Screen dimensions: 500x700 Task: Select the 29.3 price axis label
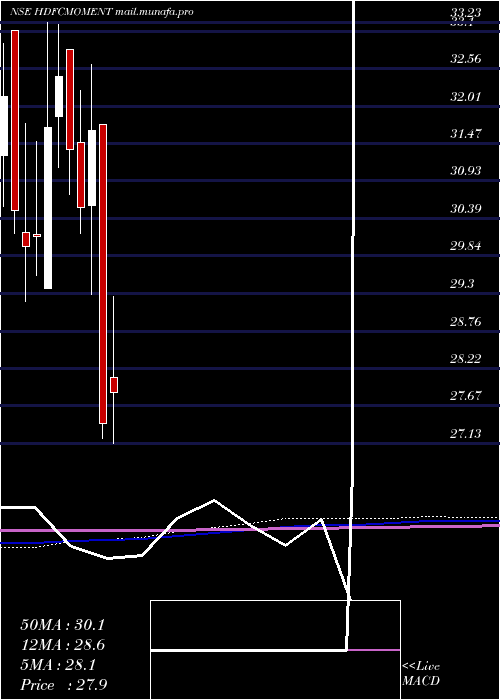[x=462, y=283]
